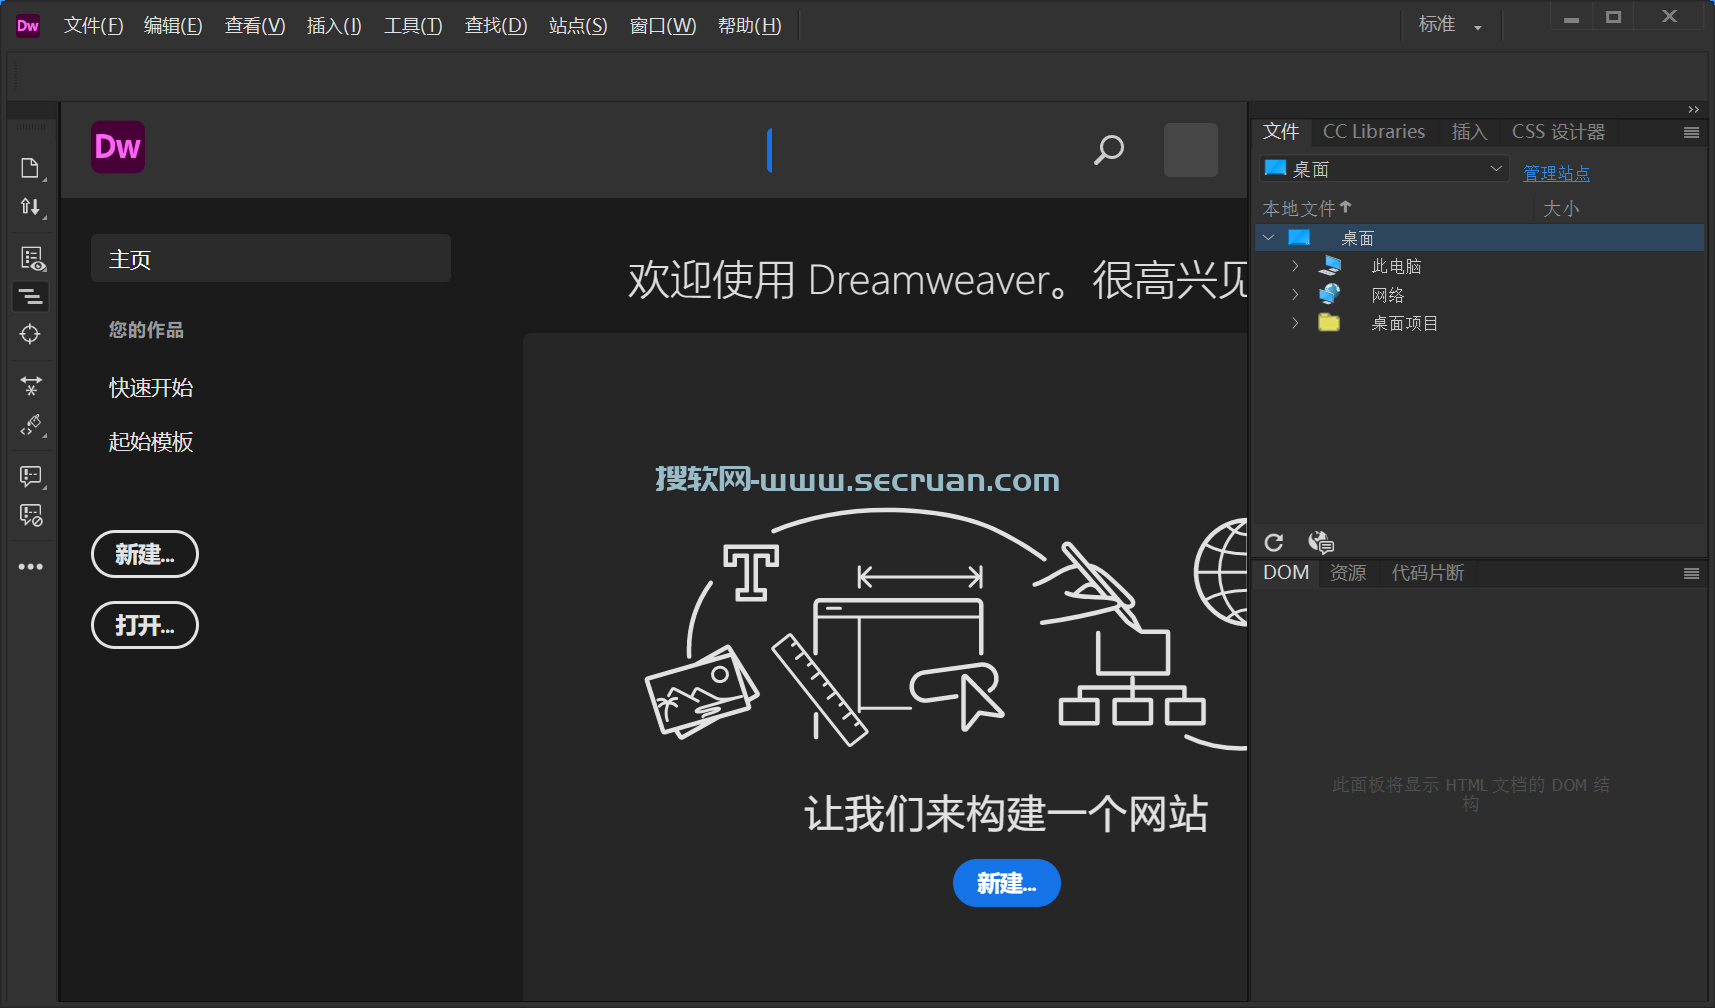Click the 打开... button
Screen dimensions: 1715x1008
point(145,625)
